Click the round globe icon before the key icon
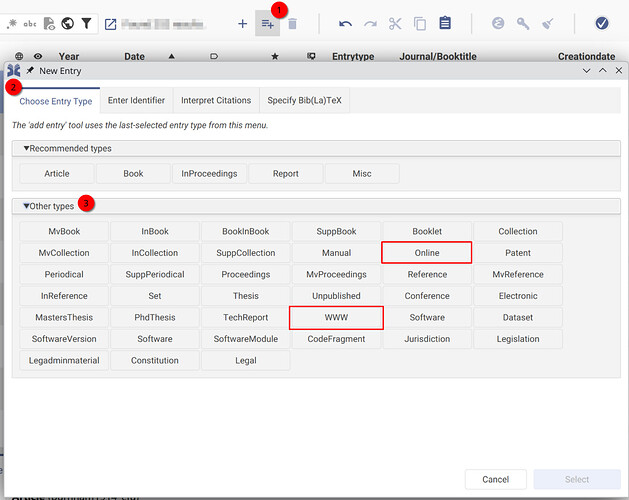 click(x=498, y=23)
